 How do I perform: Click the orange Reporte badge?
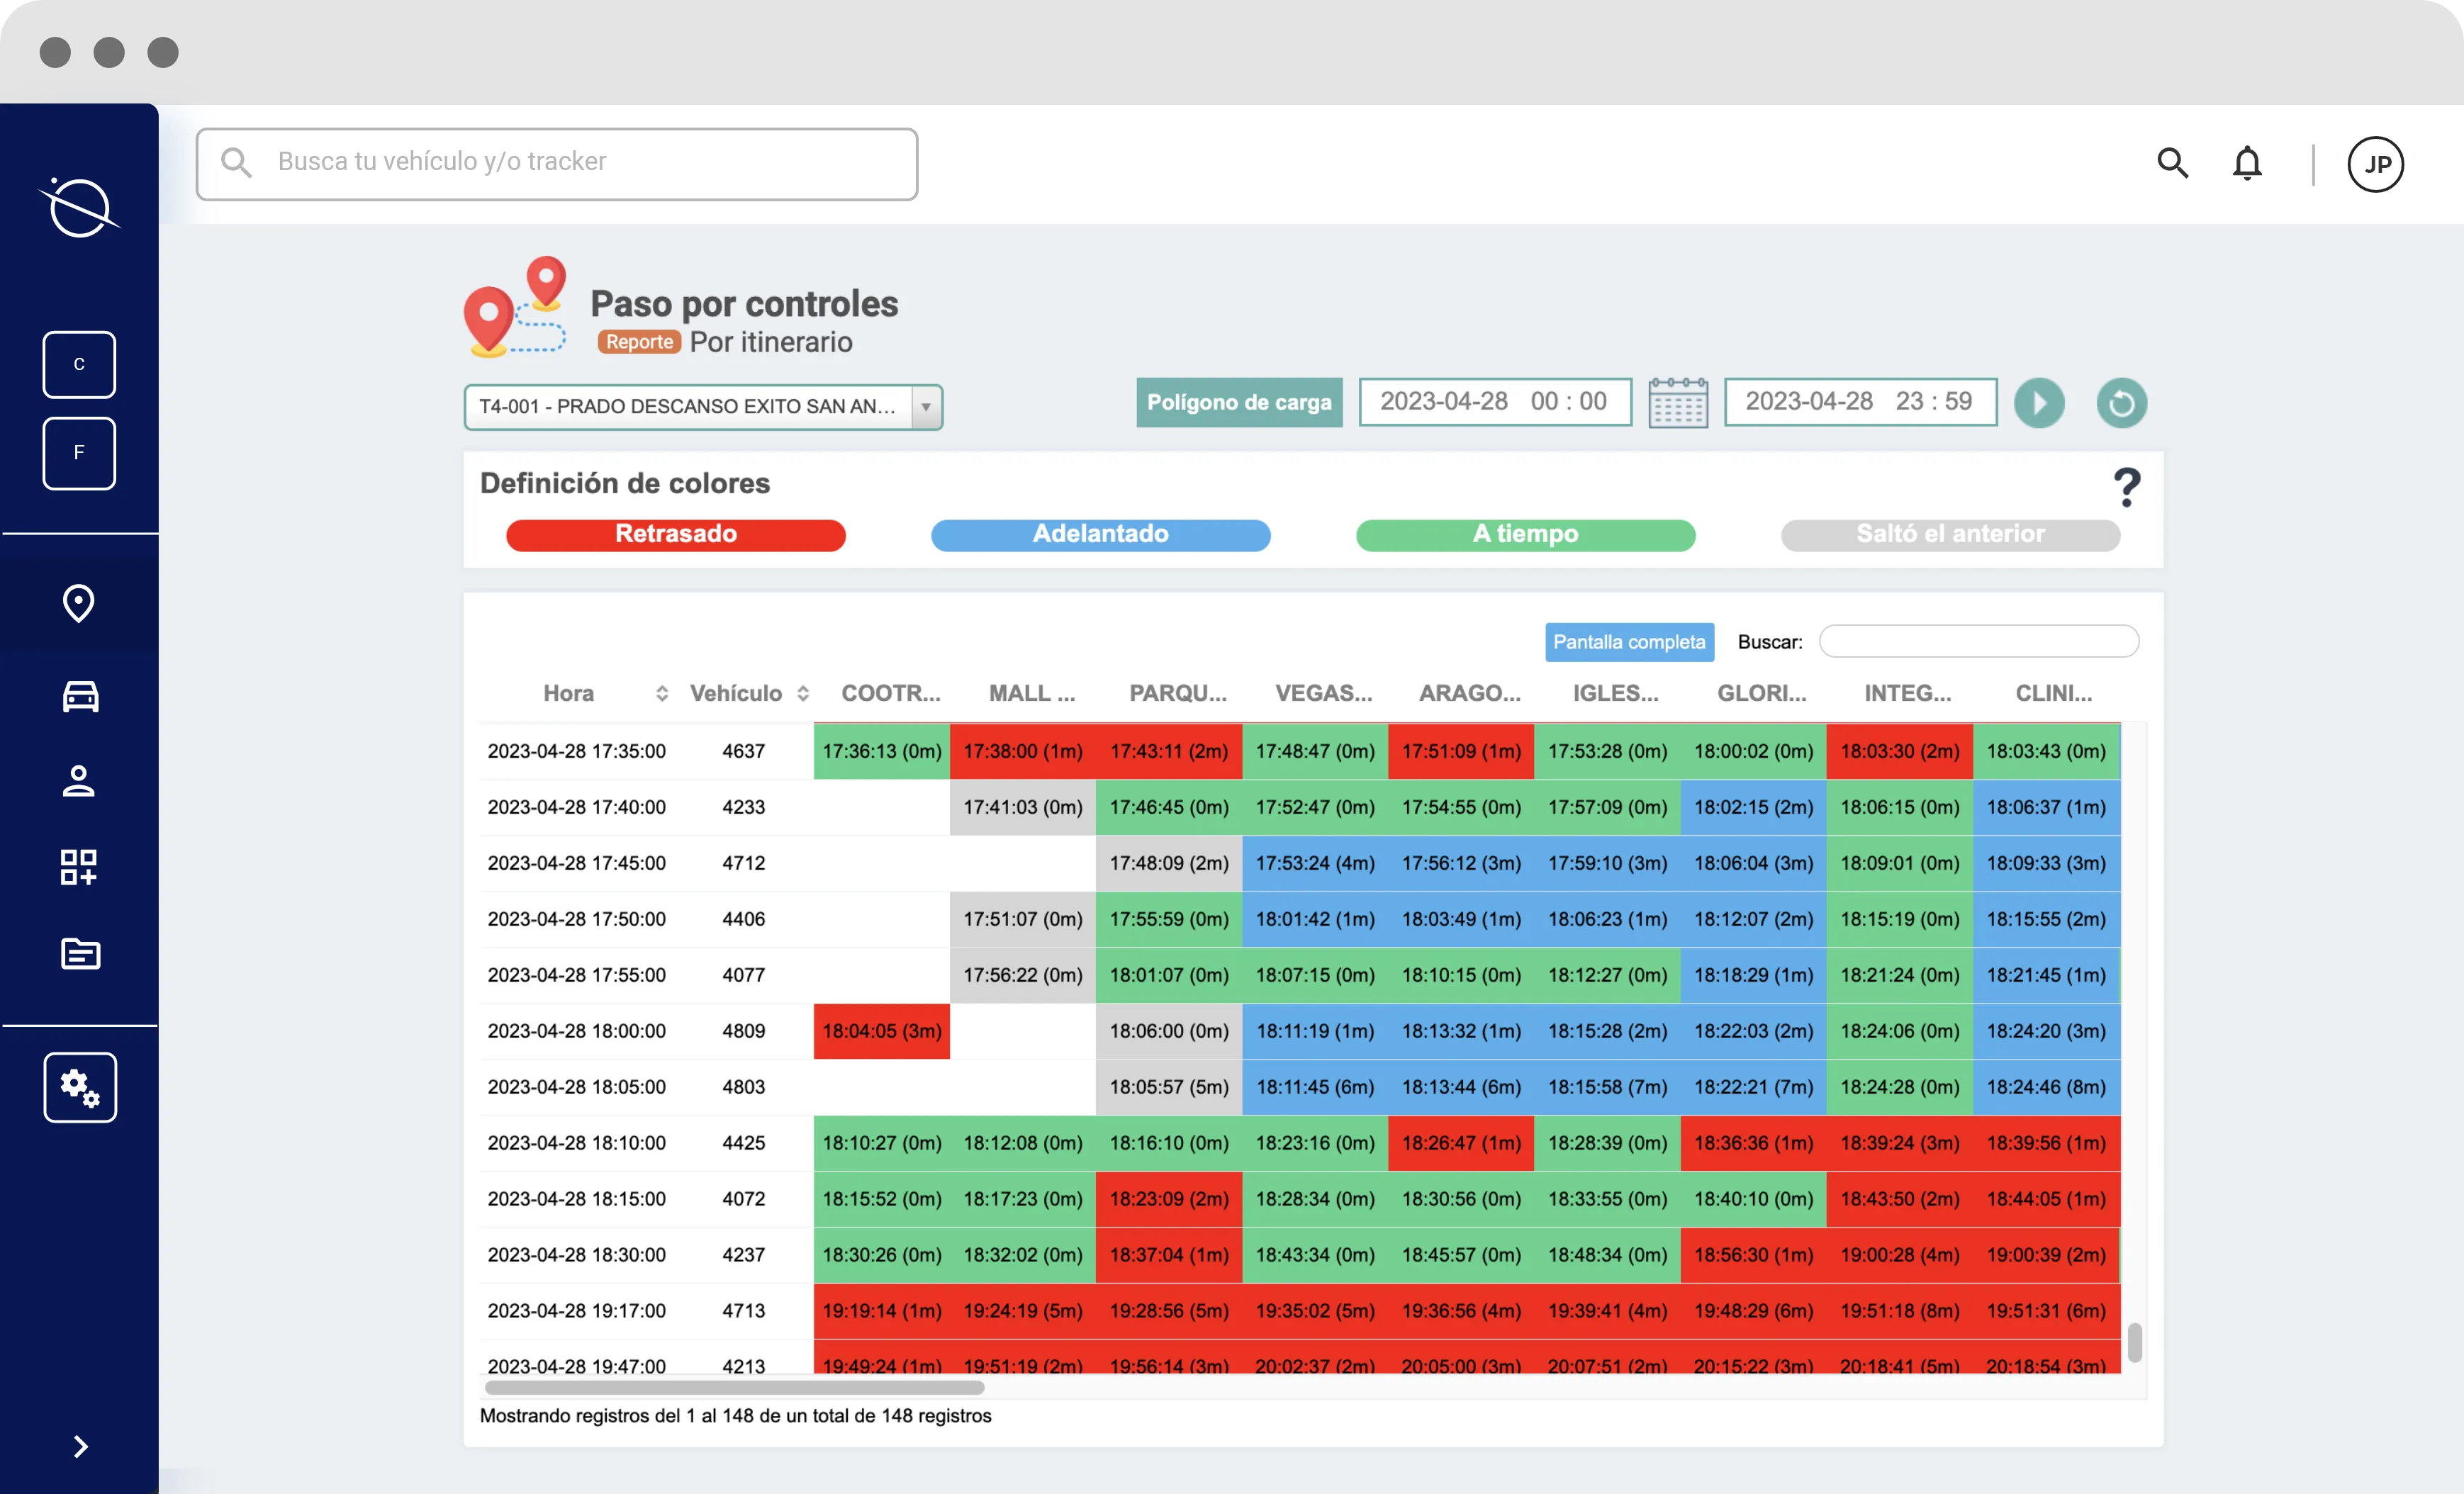point(639,342)
